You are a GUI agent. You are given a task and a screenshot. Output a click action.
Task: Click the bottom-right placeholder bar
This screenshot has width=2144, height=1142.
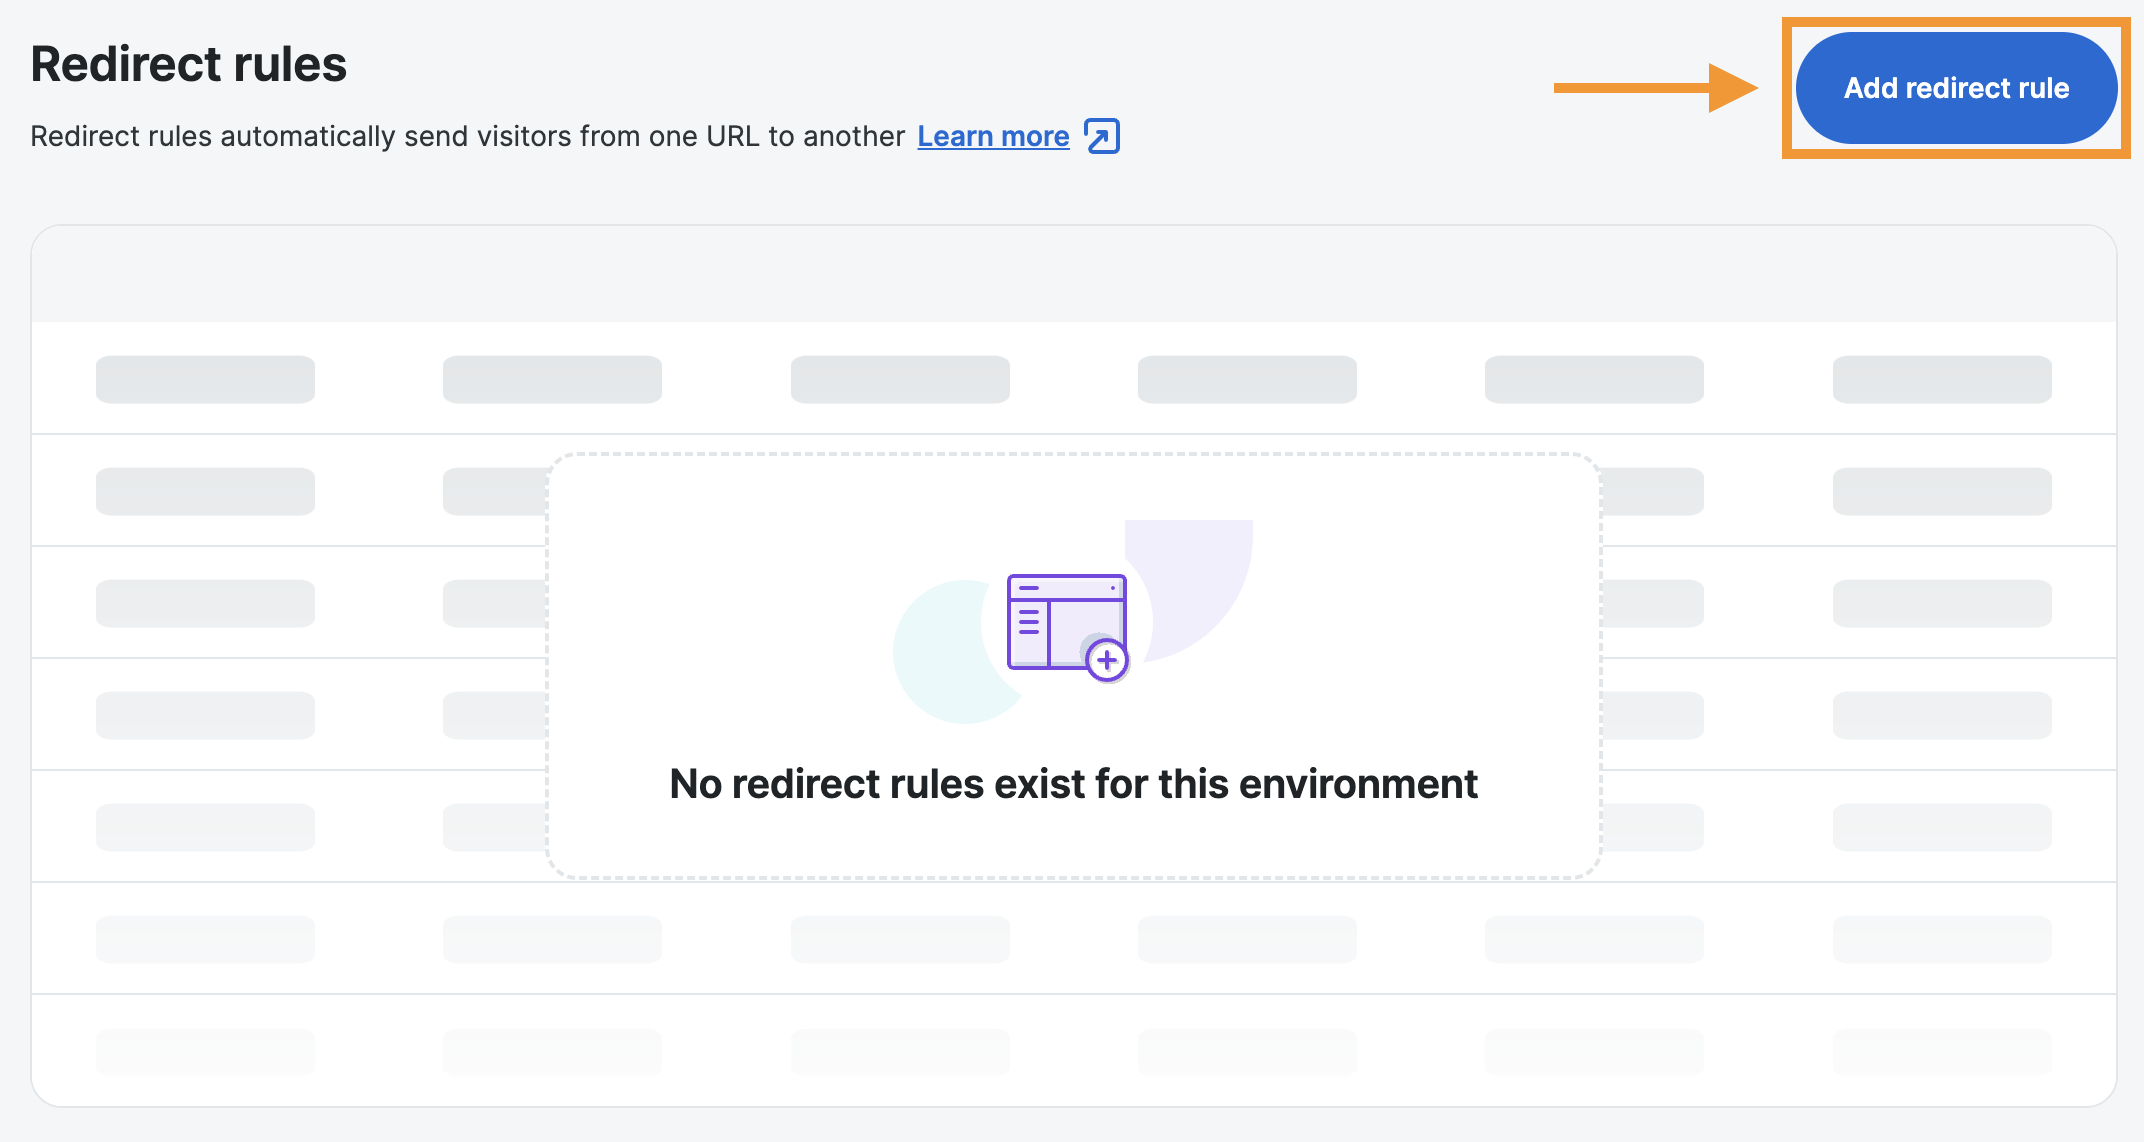1941,1051
